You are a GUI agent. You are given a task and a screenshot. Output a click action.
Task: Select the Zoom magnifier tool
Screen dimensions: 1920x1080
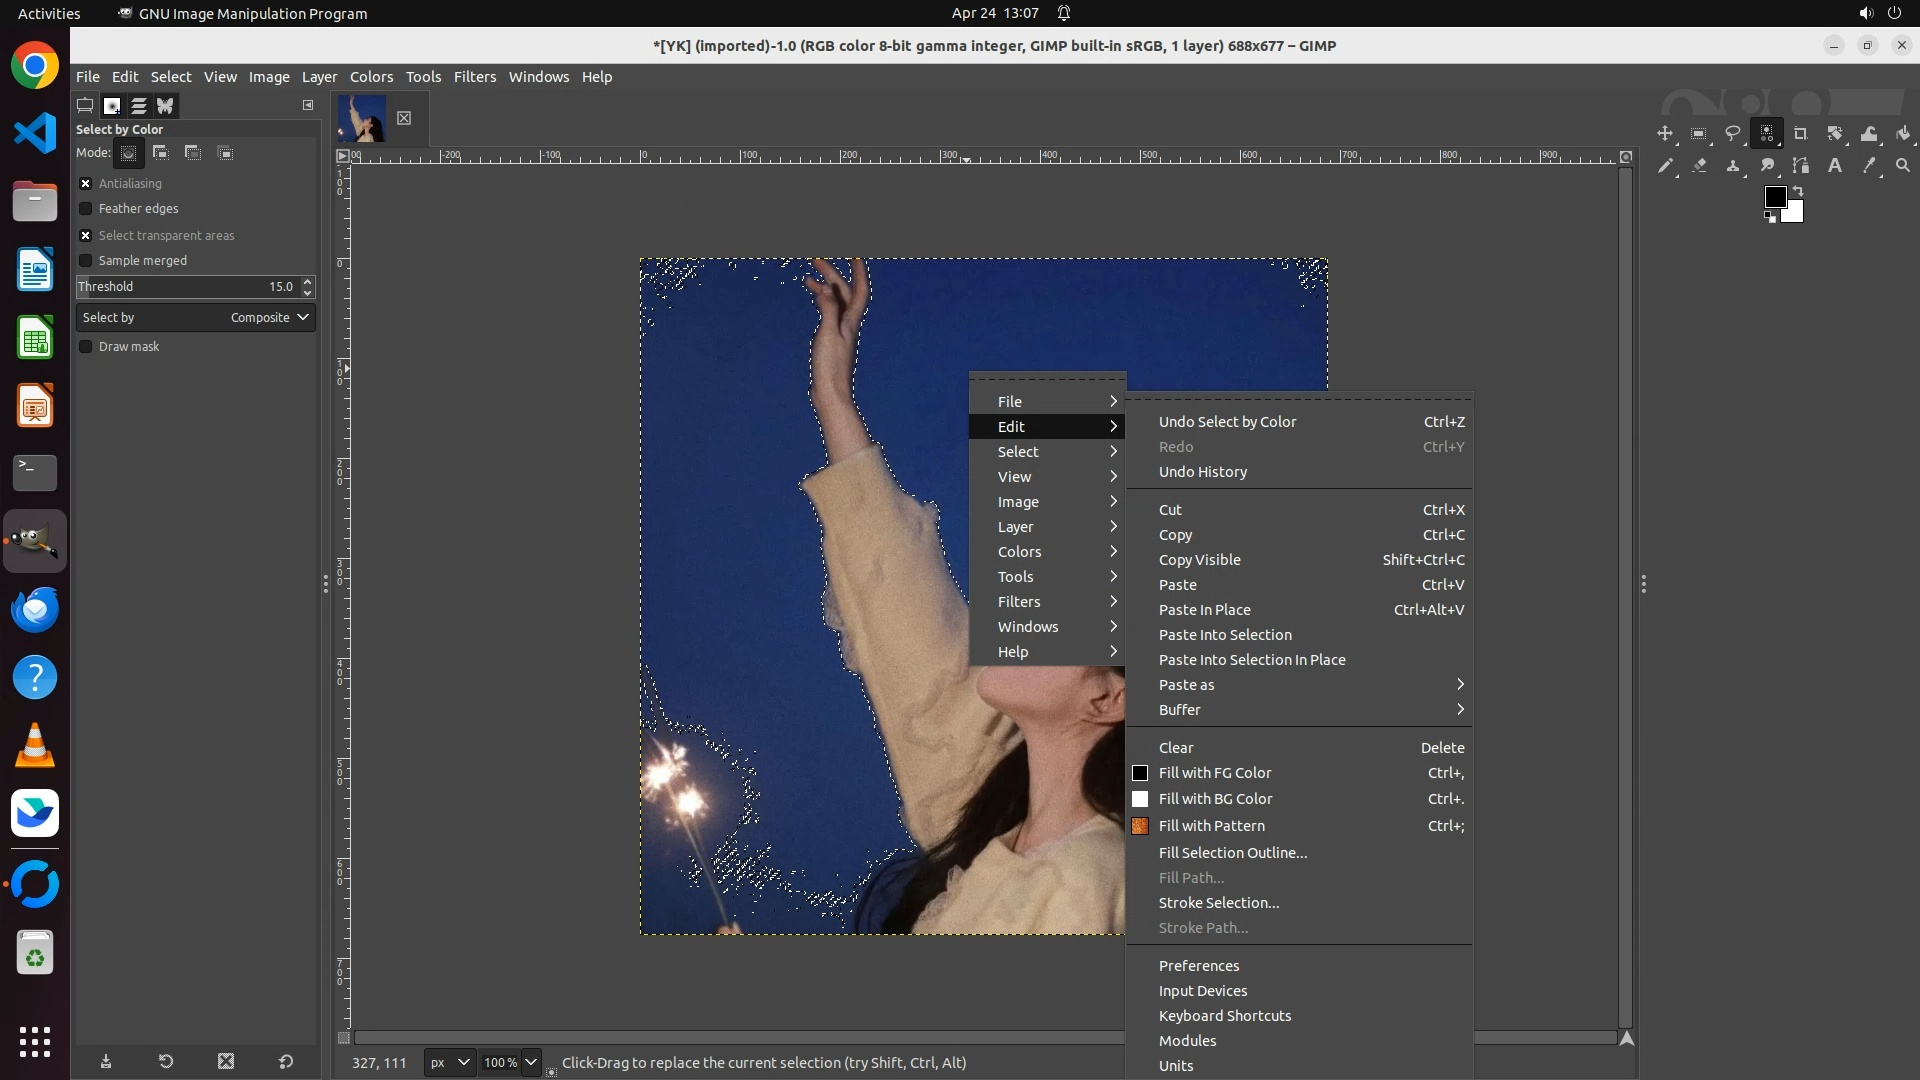(x=1902, y=166)
